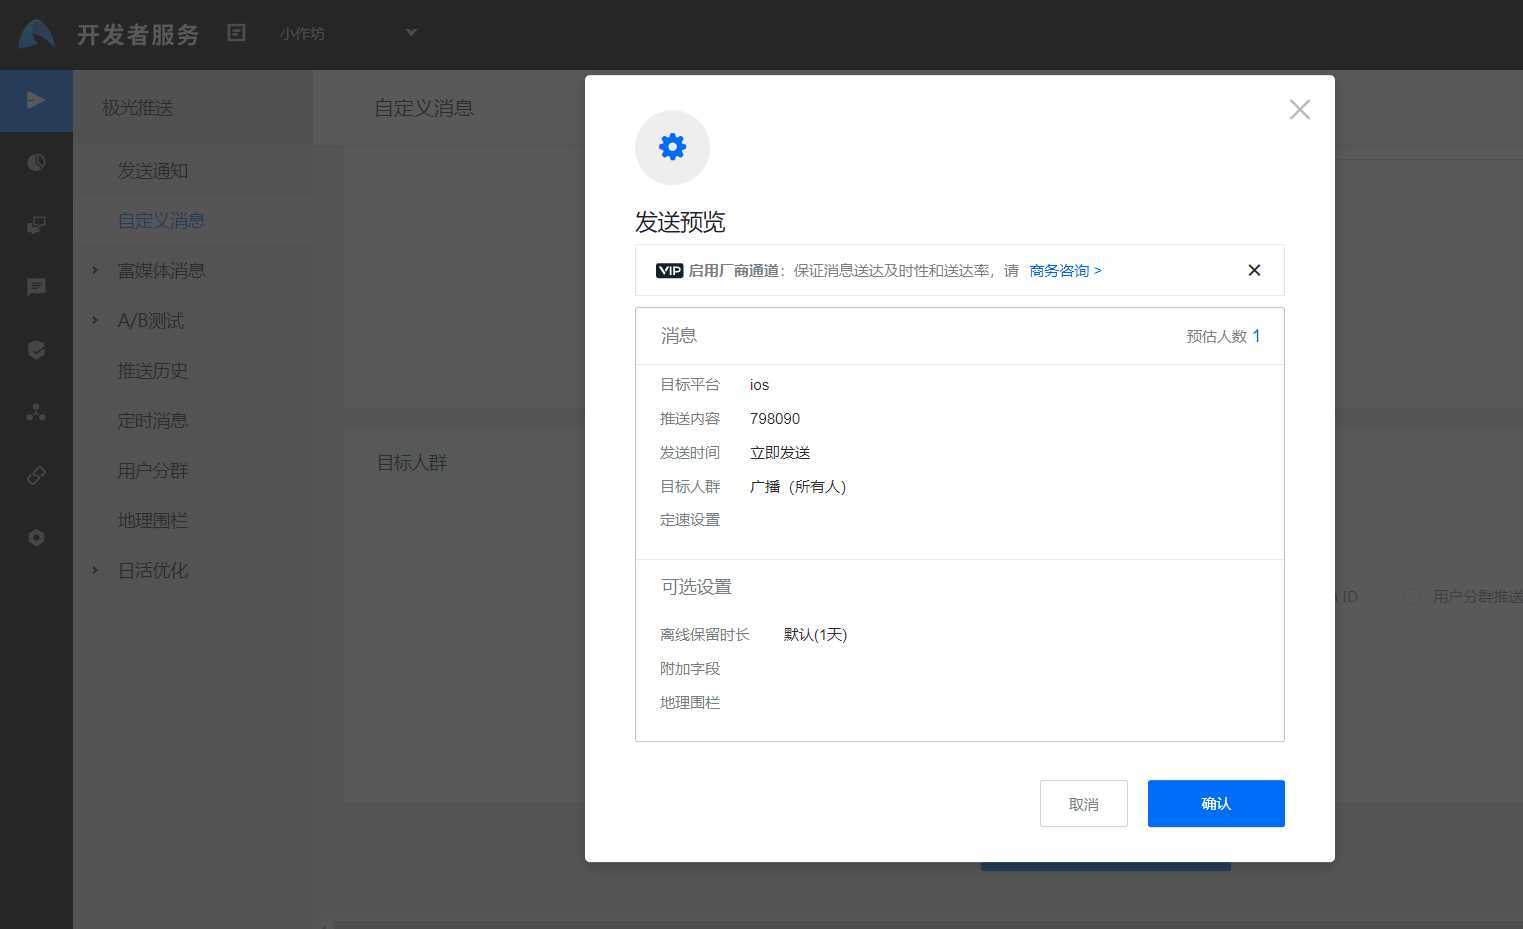Click the push send arrow sidebar icon
The image size is (1523, 929).
(36, 100)
